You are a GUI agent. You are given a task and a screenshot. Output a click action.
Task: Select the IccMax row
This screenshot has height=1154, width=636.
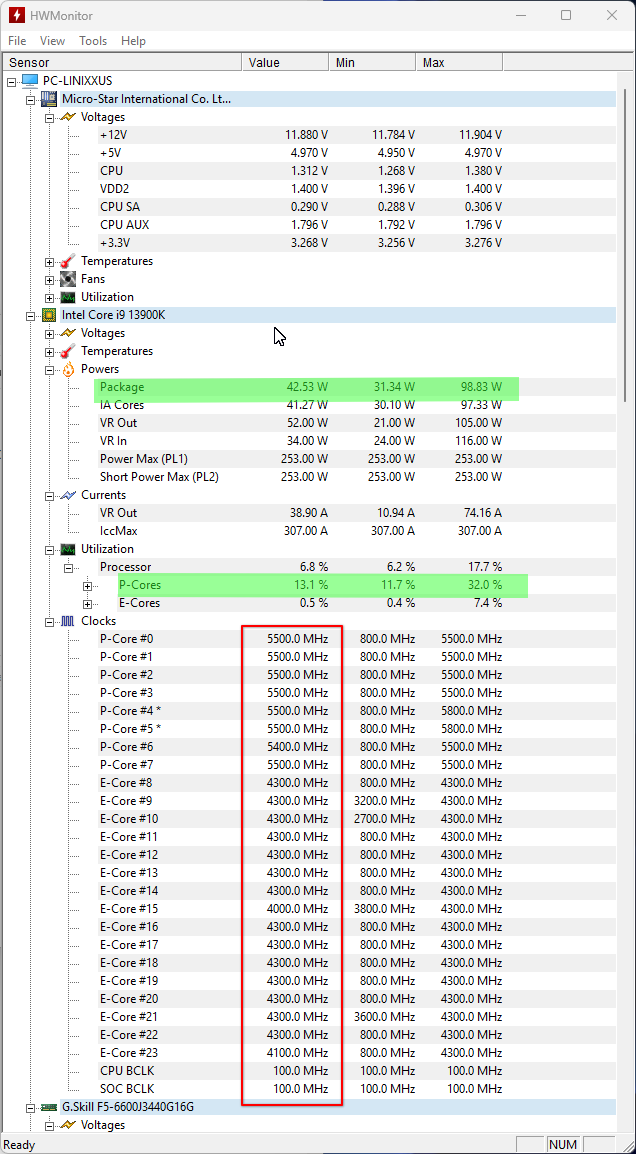[357, 531]
